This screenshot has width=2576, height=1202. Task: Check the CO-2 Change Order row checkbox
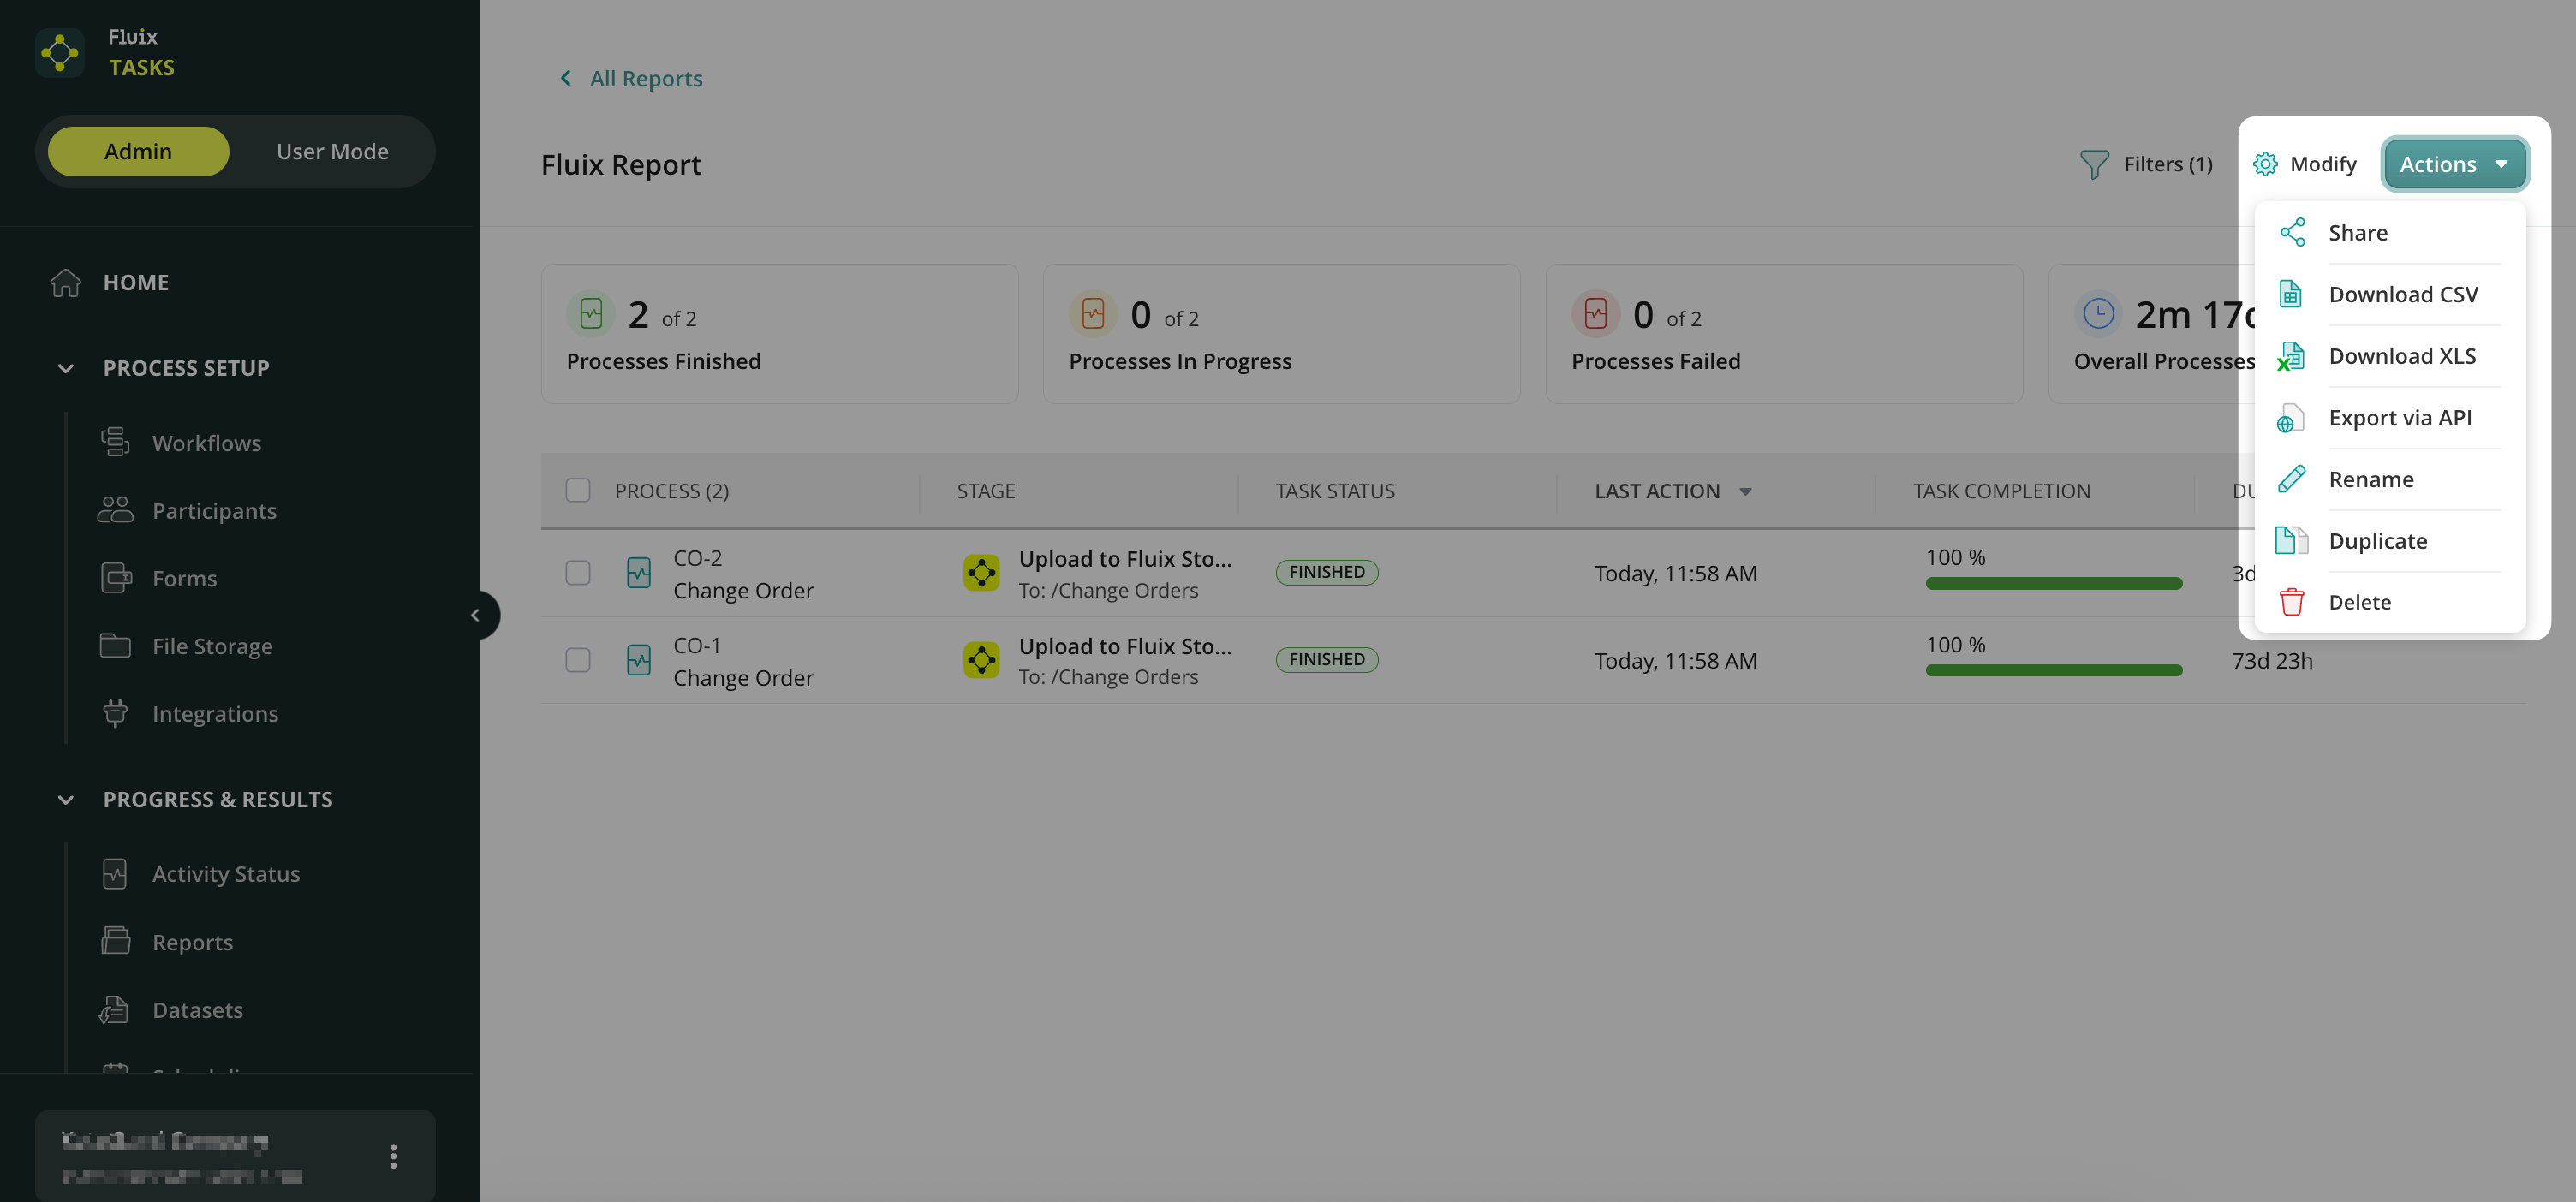click(578, 573)
